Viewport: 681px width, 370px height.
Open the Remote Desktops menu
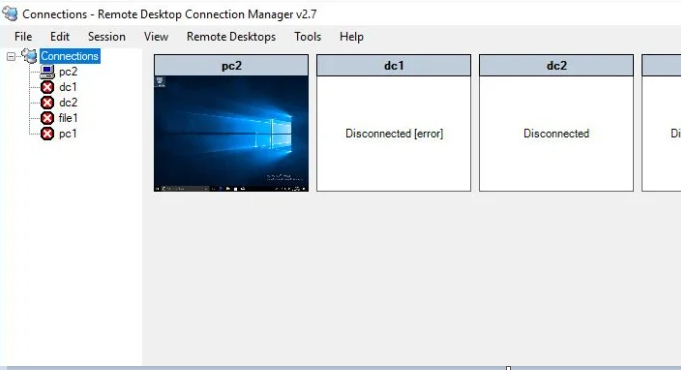pyautogui.click(x=231, y=36)
